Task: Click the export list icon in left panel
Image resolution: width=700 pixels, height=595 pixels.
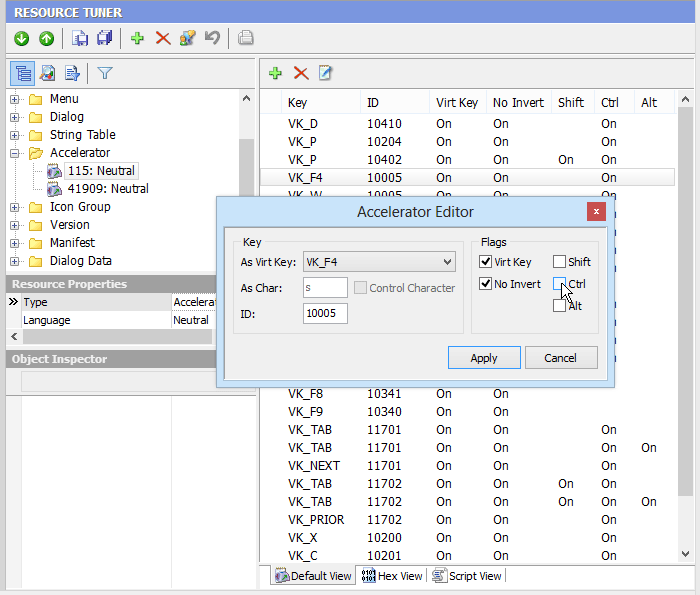Action: [x=72, y=73]
